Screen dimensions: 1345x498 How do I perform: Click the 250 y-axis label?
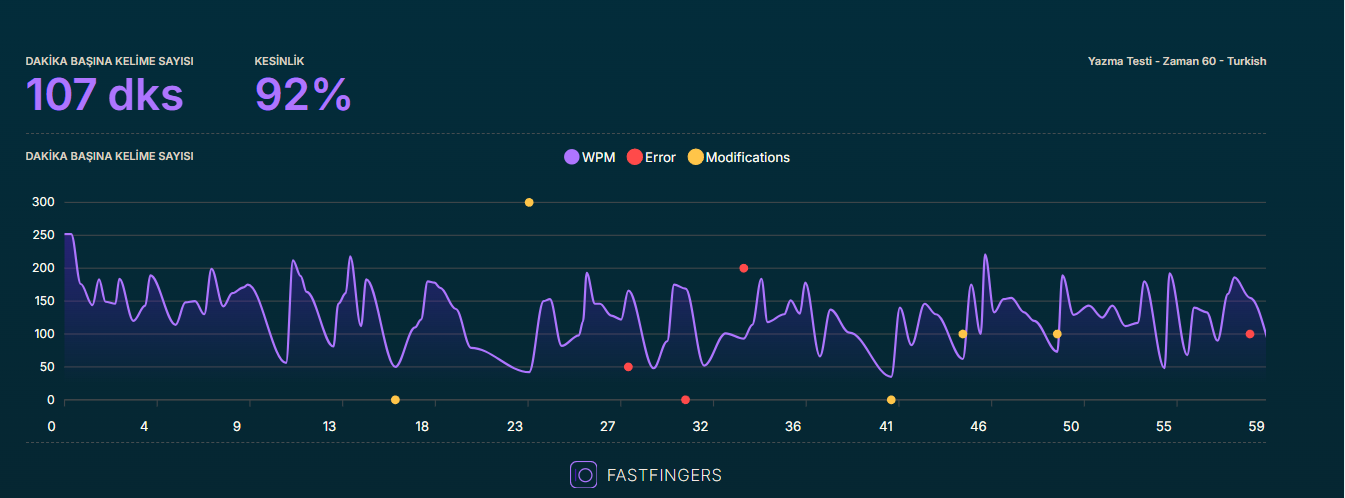(x=44, y=235)
